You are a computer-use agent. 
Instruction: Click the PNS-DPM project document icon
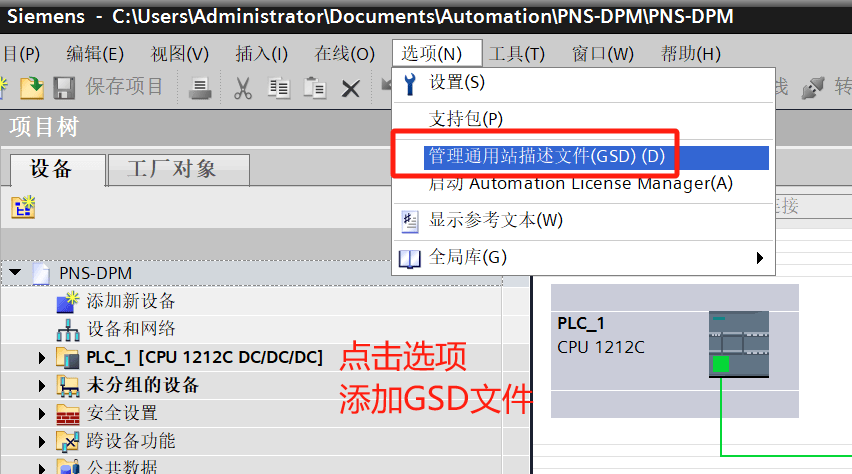coord(41,273)
